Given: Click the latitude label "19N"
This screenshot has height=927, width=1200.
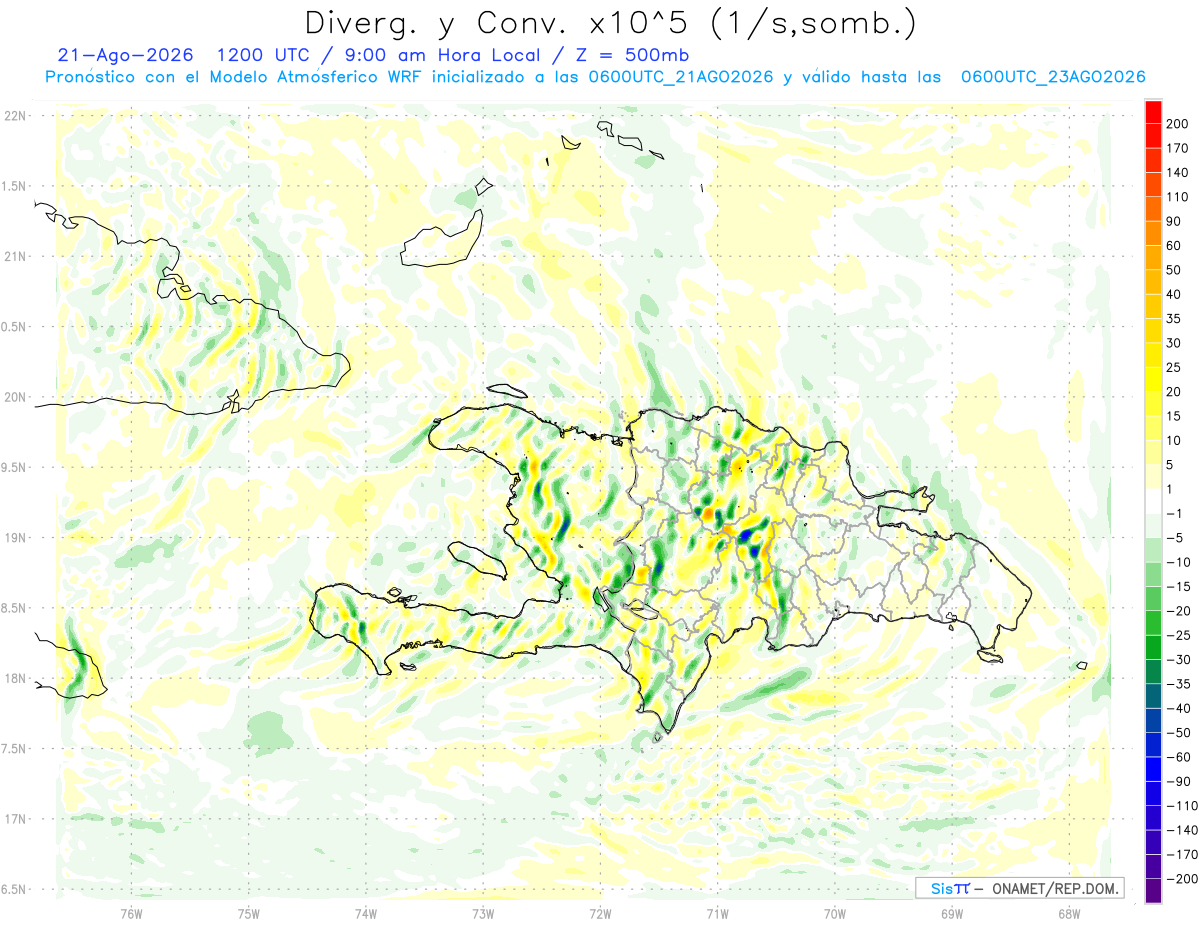Looking at the screenshot, I should click(14, 538).
